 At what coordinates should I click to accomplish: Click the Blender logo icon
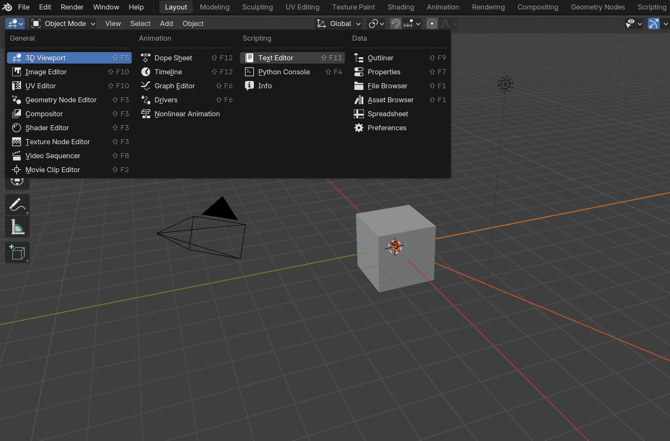coord(8,7)
